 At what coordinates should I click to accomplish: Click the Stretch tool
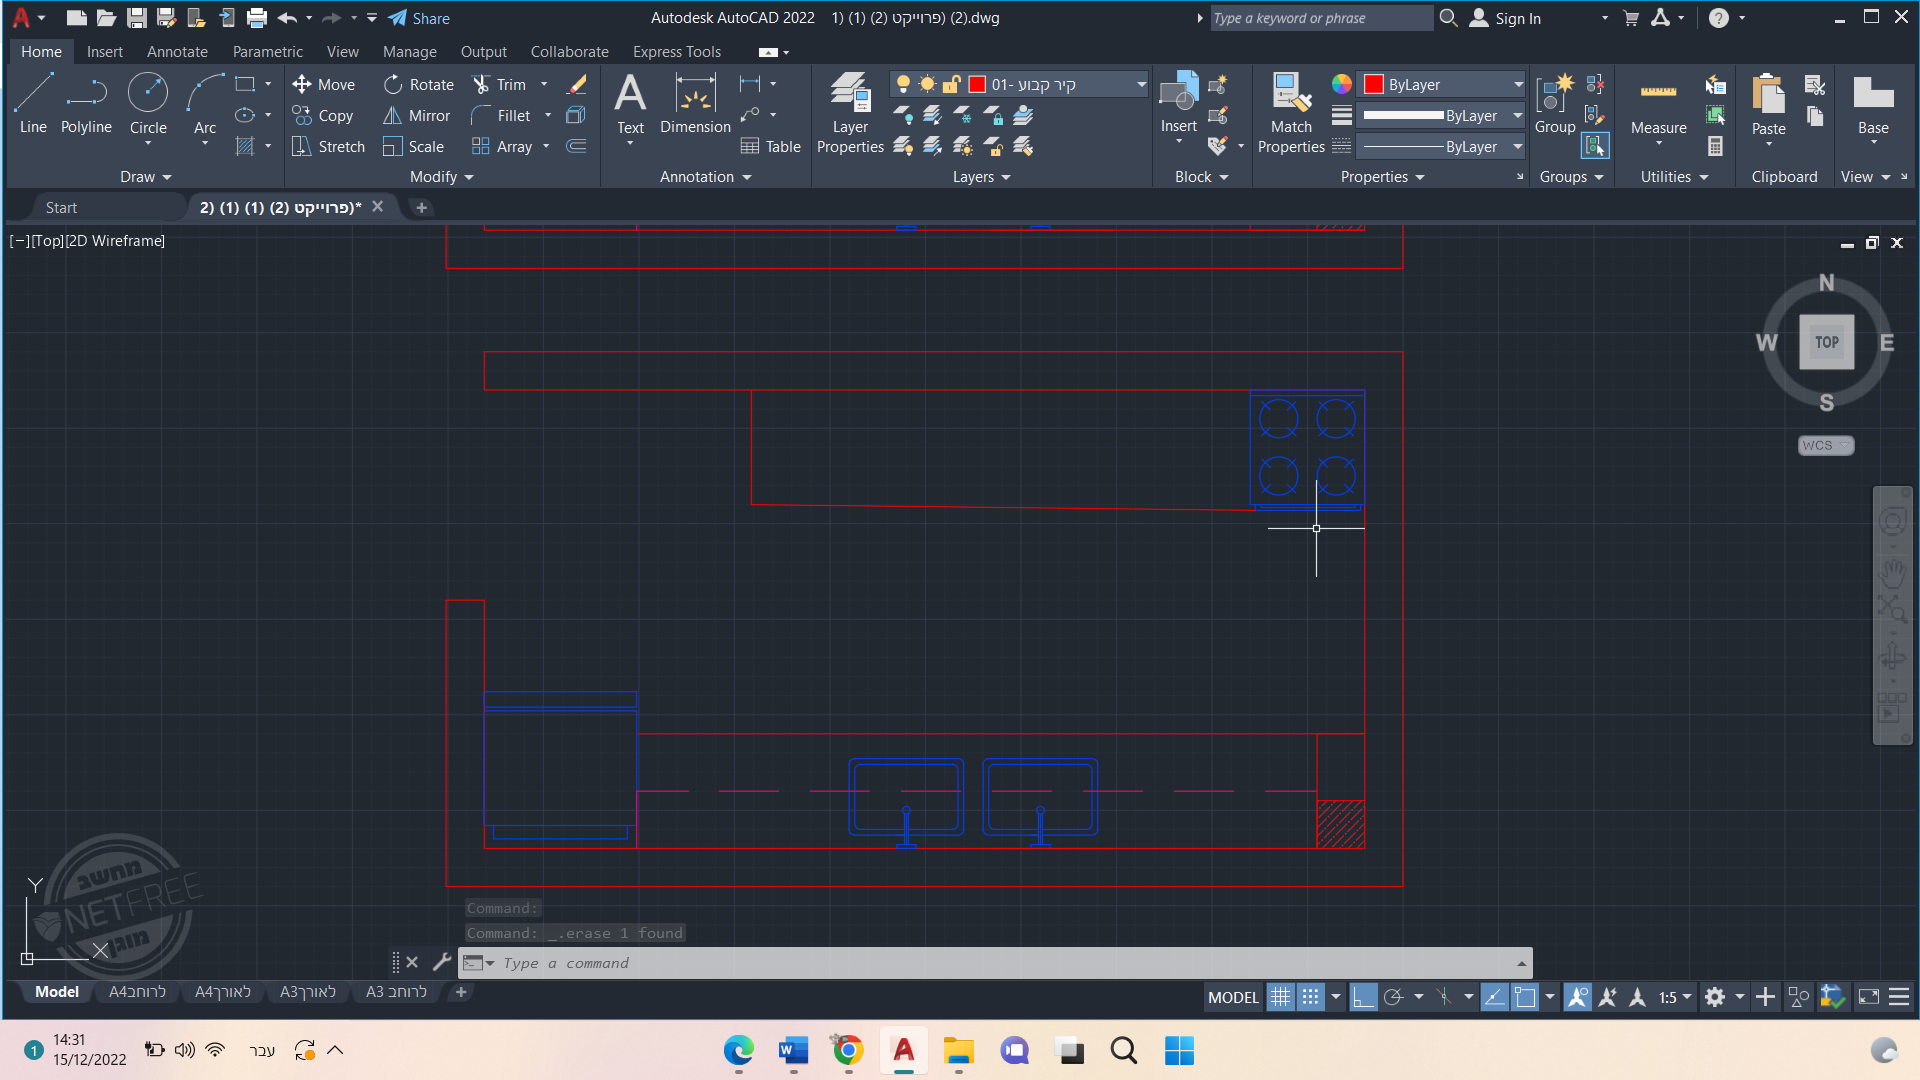329,147
